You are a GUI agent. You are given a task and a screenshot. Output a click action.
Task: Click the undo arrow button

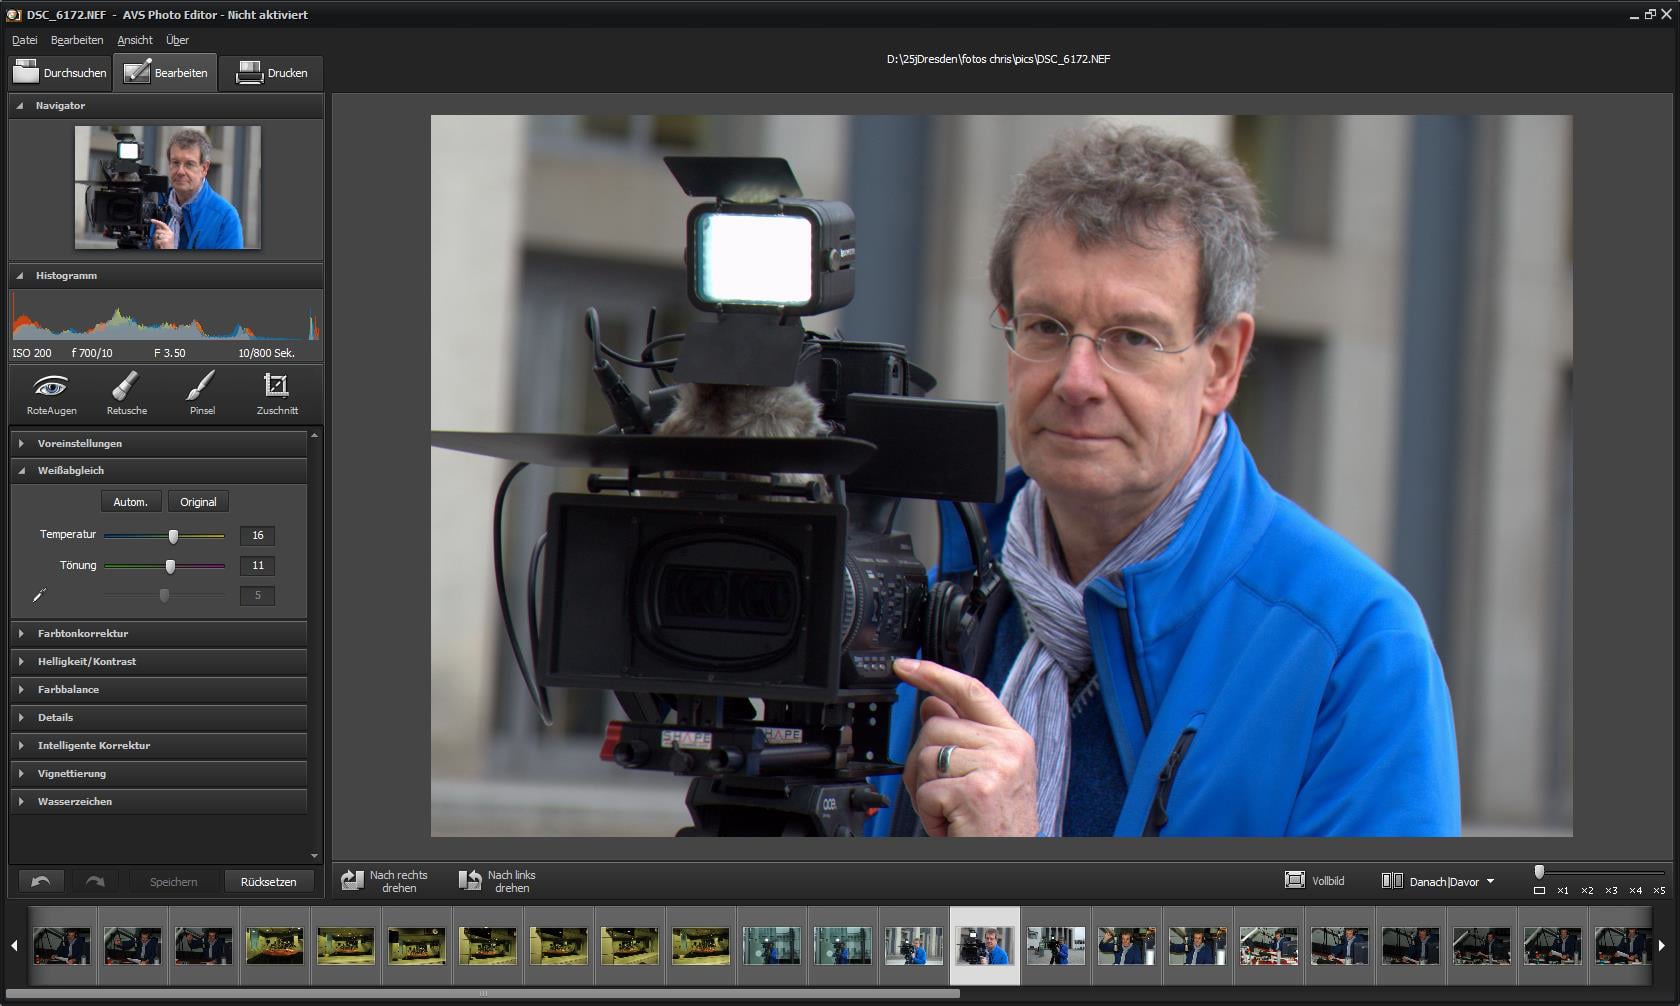point(41,881)
